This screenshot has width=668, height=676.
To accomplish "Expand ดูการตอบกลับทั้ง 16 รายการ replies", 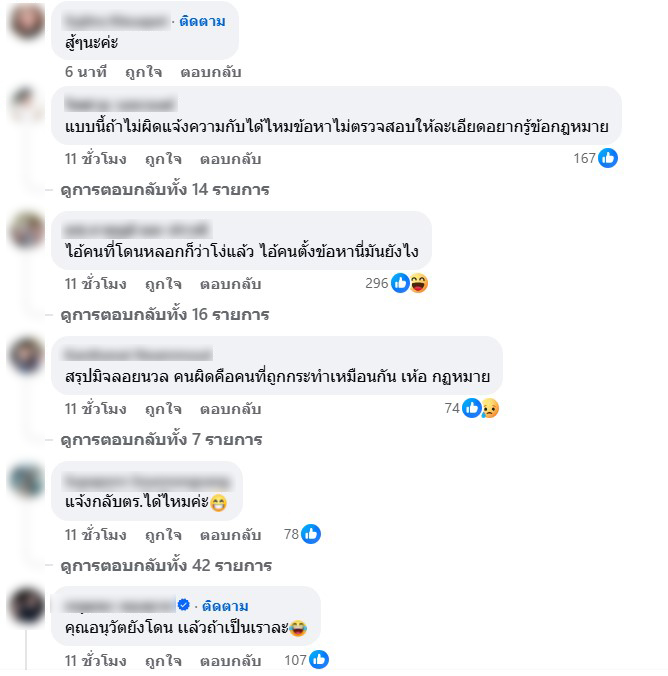I will pos(165,314).
